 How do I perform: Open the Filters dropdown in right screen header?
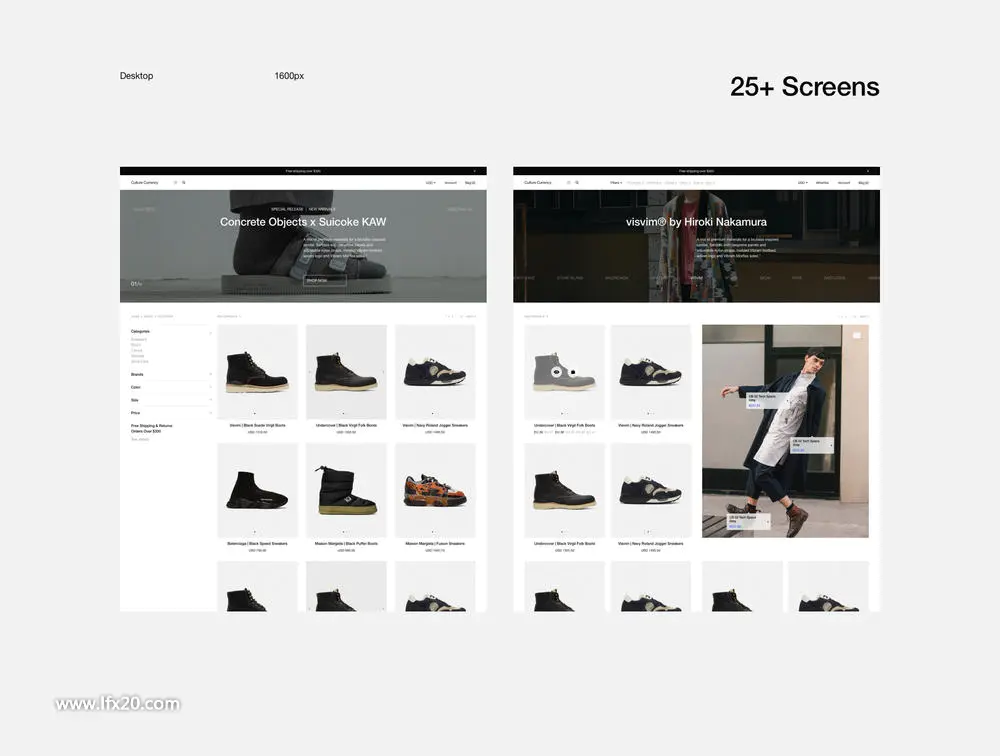coord(616,182)
